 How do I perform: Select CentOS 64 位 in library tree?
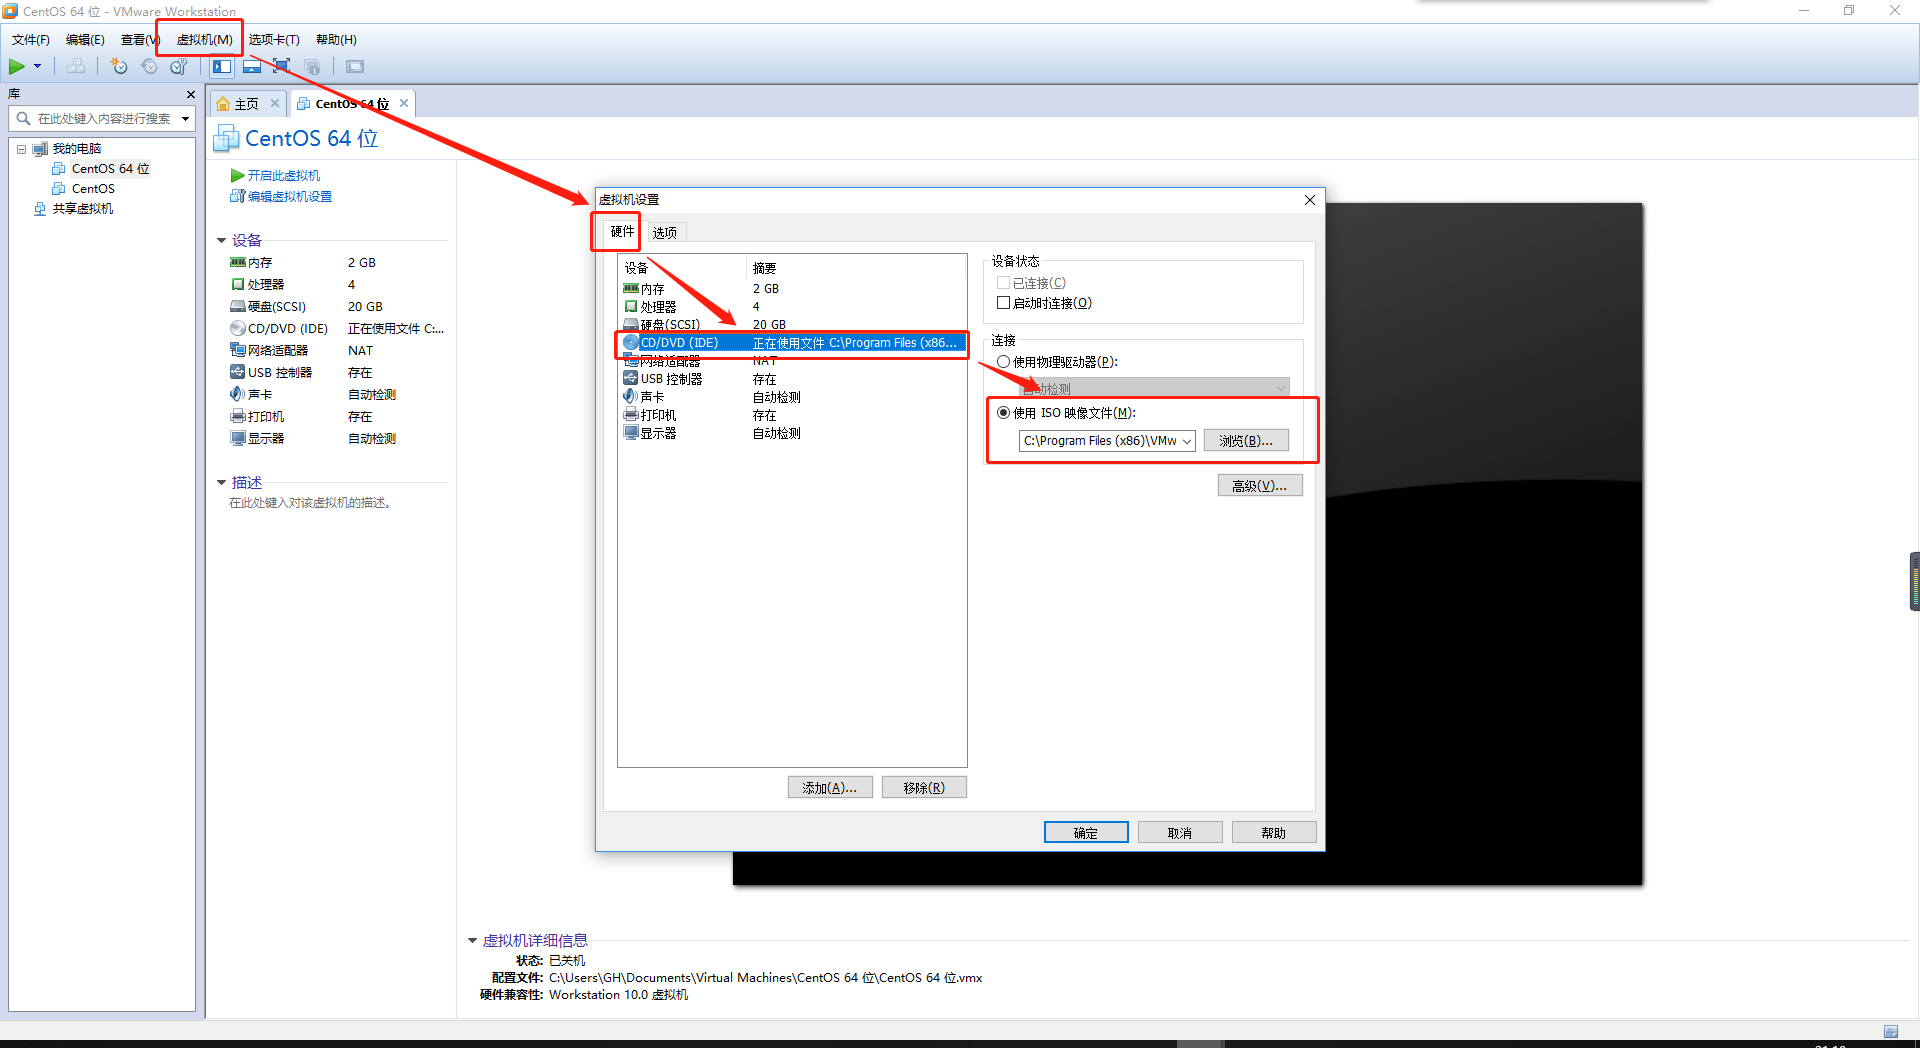click(x=110, y=169)
